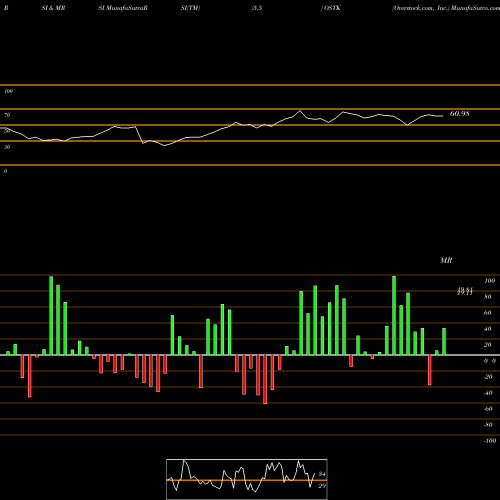Click the "SI & MR" header text

click(x=53, y=8)
